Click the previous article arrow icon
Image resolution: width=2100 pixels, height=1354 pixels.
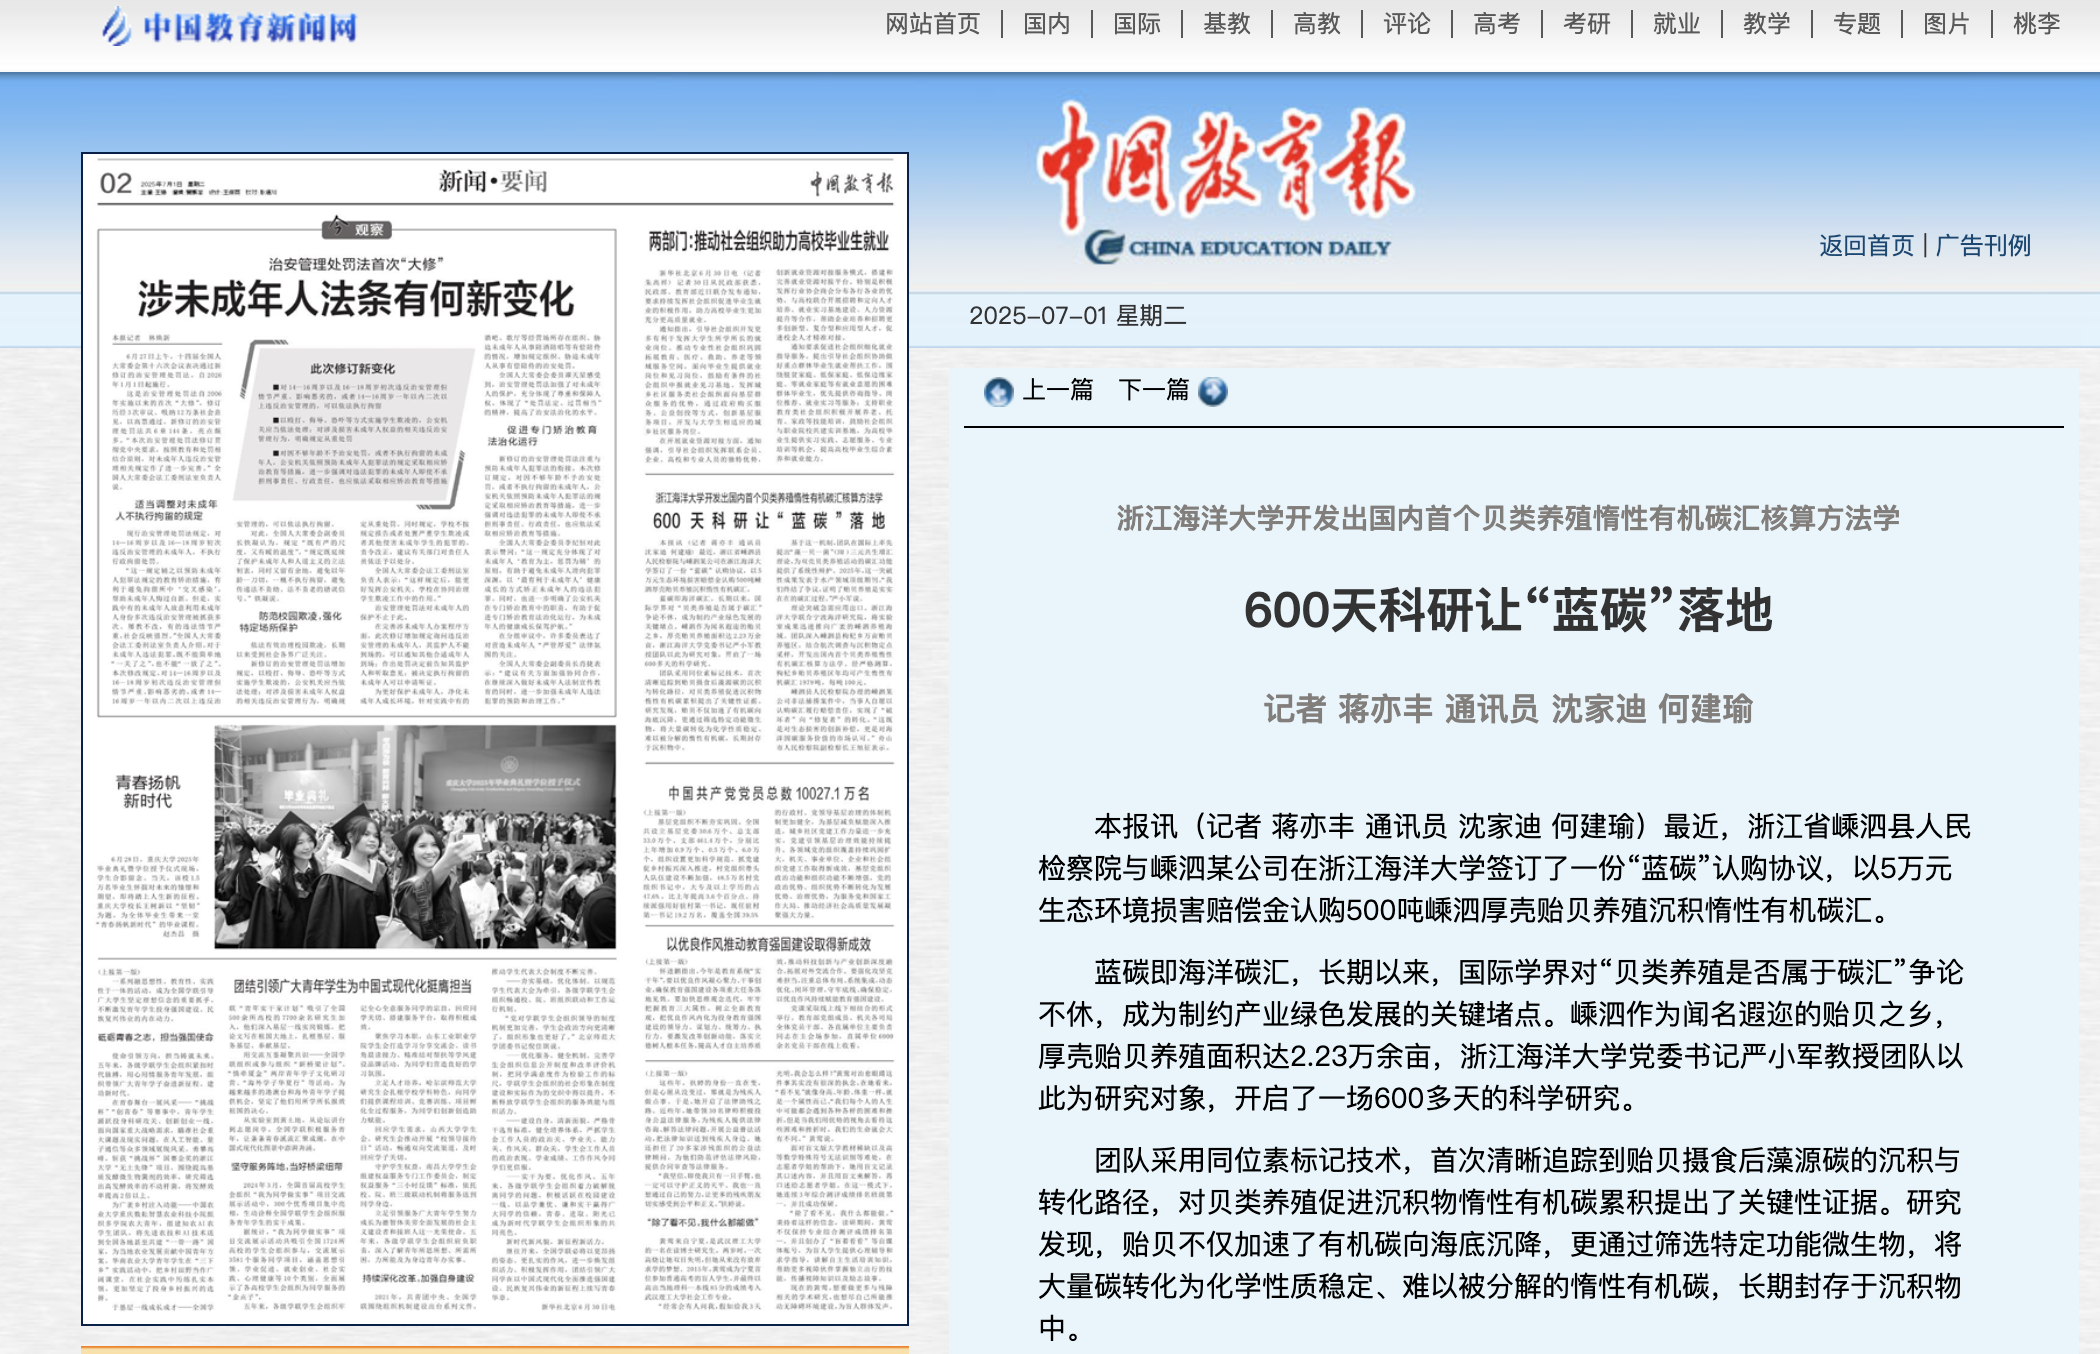(998, 391)
